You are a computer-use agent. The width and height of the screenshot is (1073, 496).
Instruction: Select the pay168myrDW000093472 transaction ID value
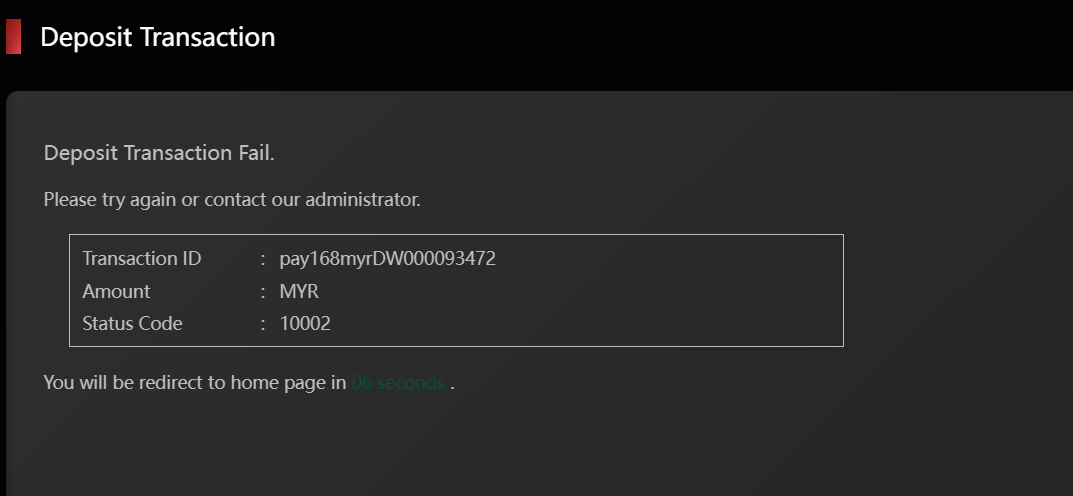(388, 259)
